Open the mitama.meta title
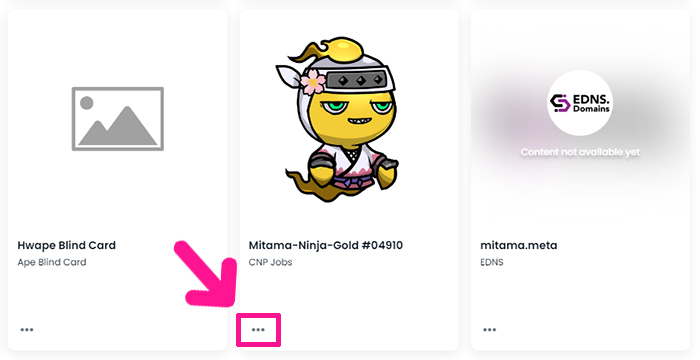Screen dimensions: 700x360 coord(519,245)
